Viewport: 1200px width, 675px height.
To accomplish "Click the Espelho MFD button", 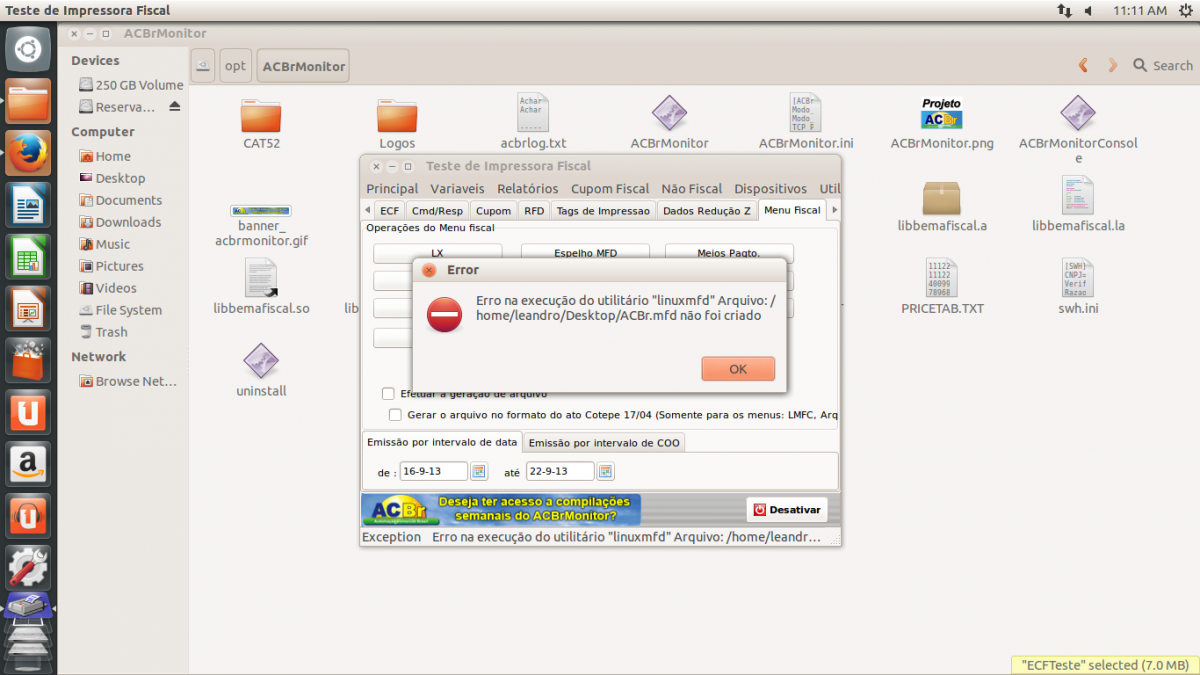I will pos(585,253).
